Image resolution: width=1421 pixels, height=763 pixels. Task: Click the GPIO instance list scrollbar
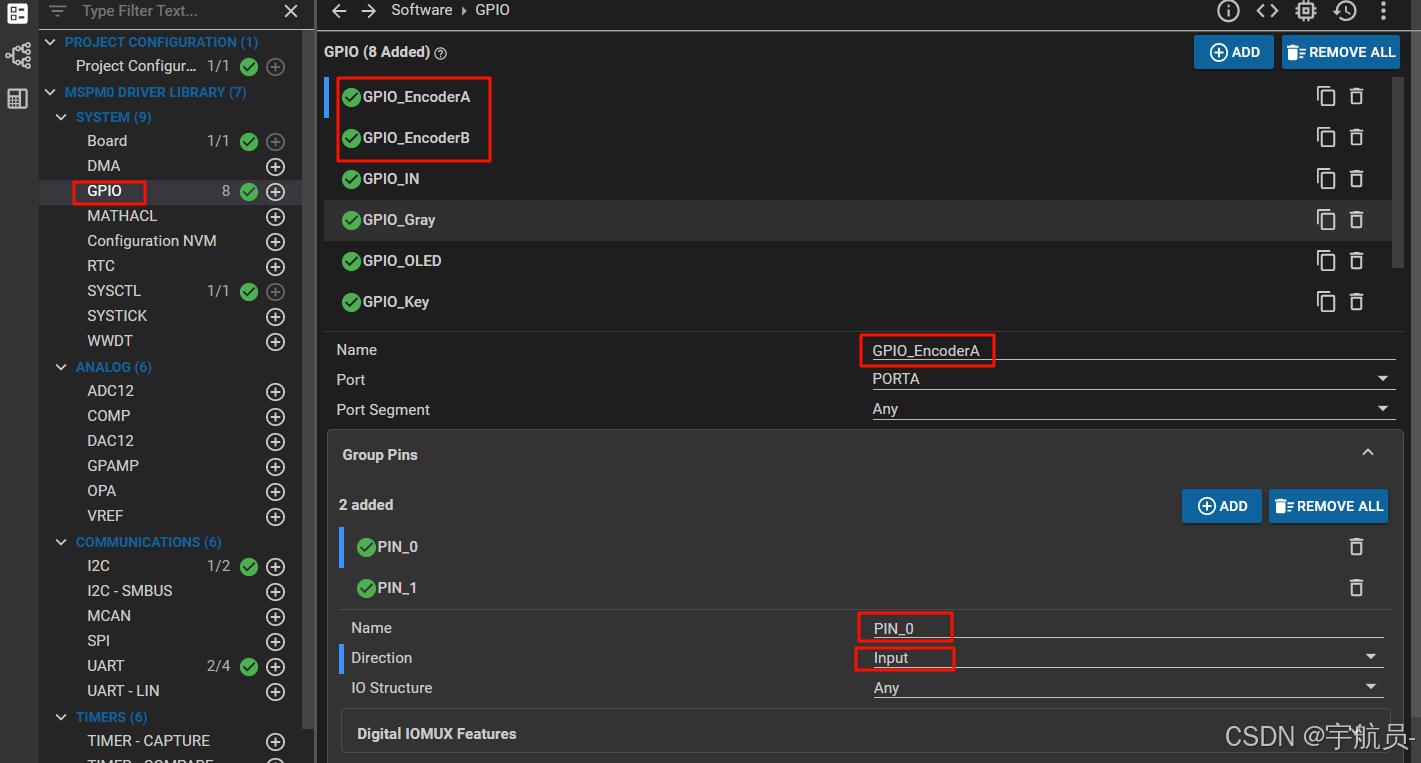(x=1397, y=172)
